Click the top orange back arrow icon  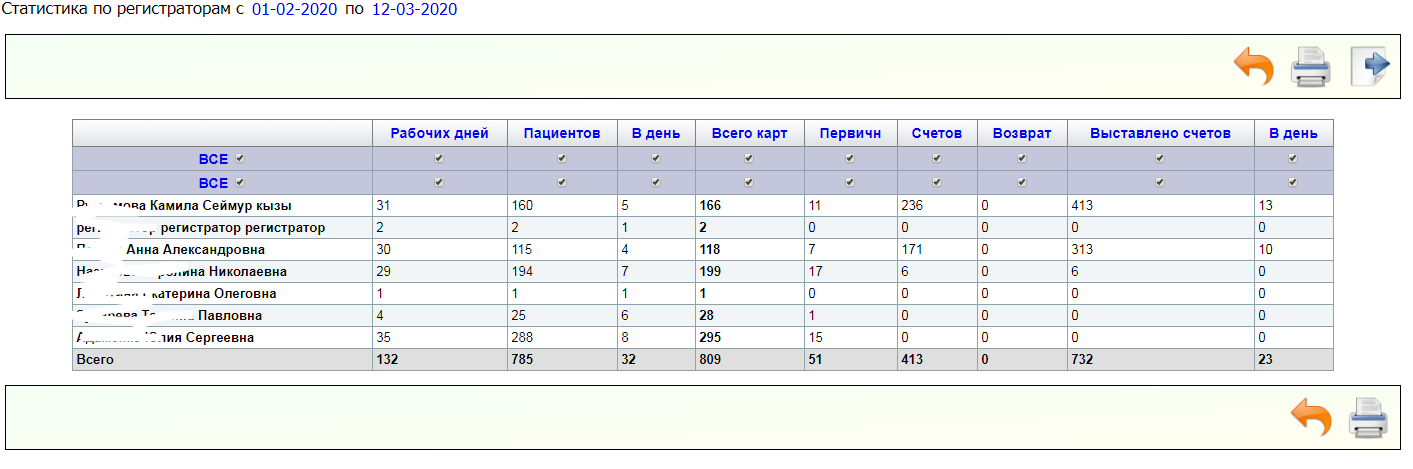click(1254, 67)
